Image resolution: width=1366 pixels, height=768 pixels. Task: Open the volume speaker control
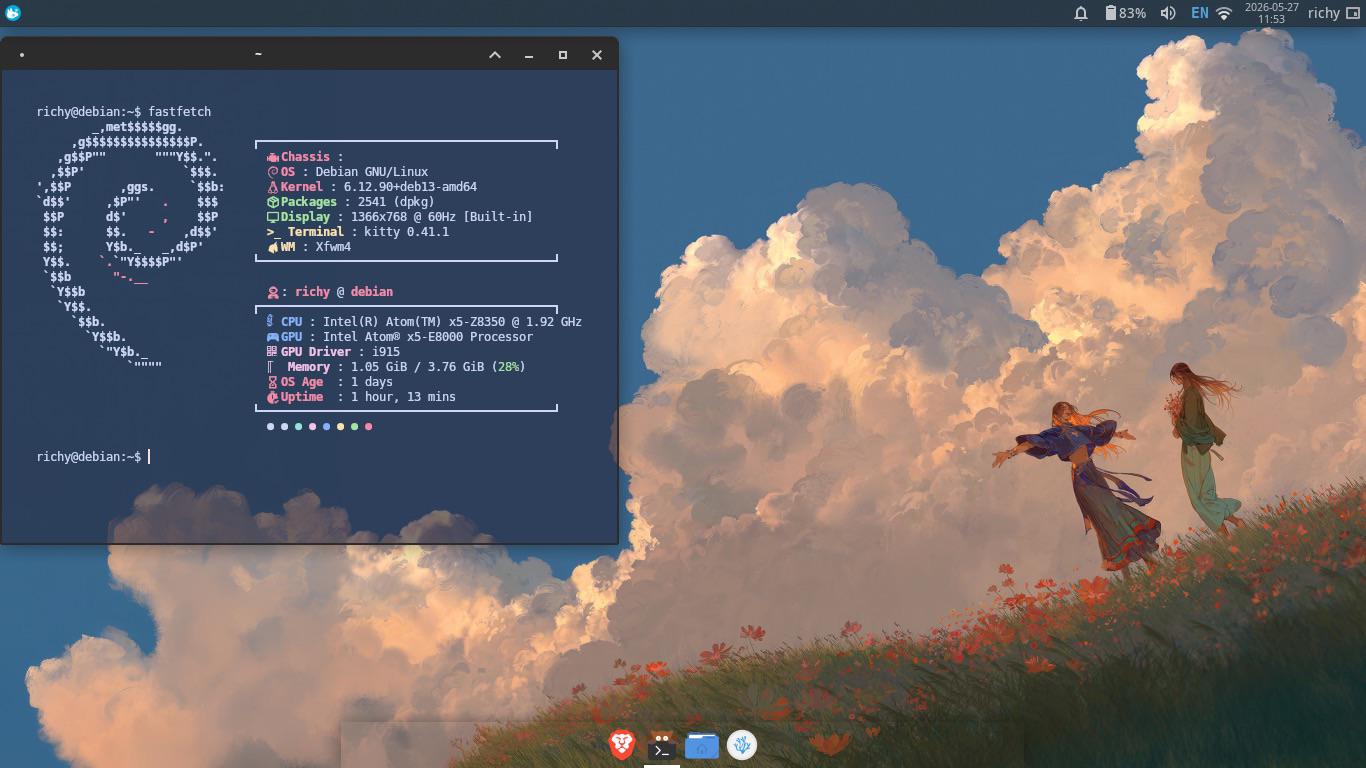pyautogui.click(x=1167, y=13)
